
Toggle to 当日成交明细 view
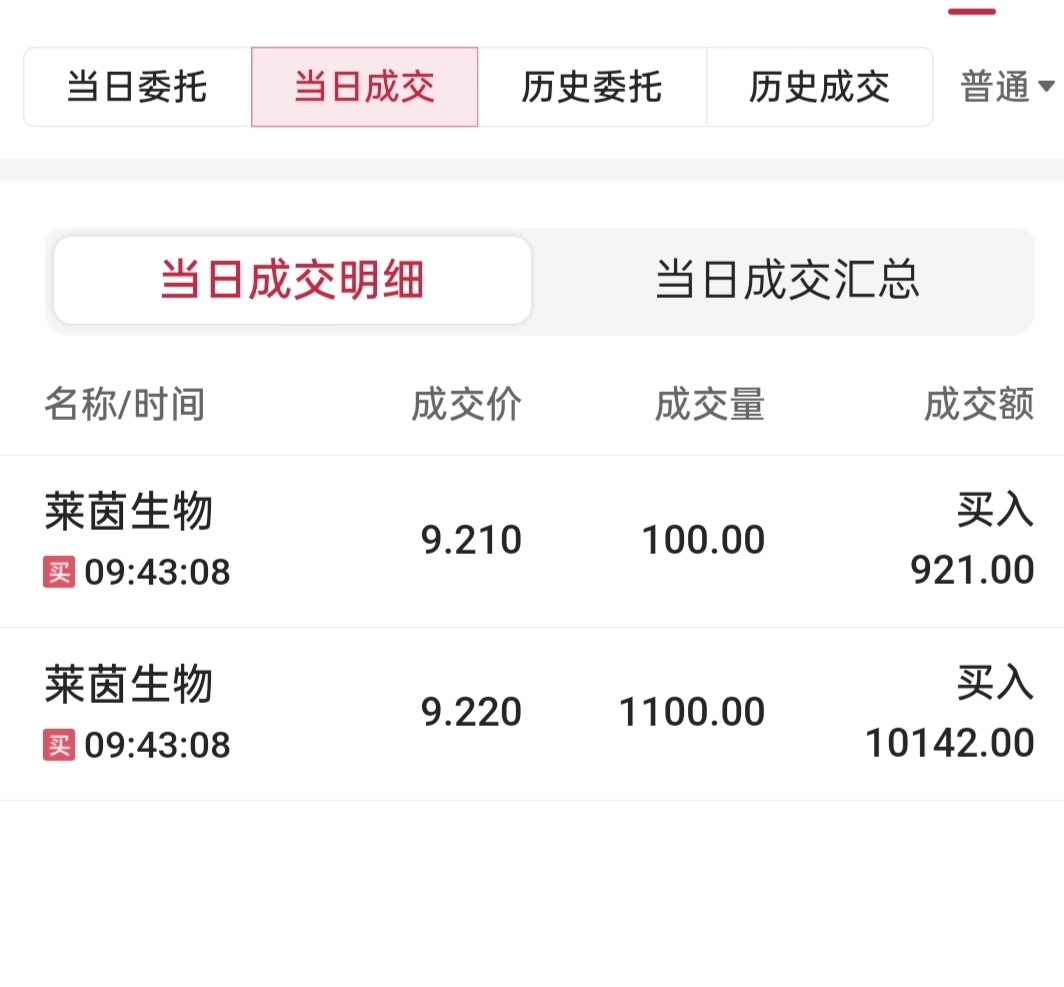[292, 281]
